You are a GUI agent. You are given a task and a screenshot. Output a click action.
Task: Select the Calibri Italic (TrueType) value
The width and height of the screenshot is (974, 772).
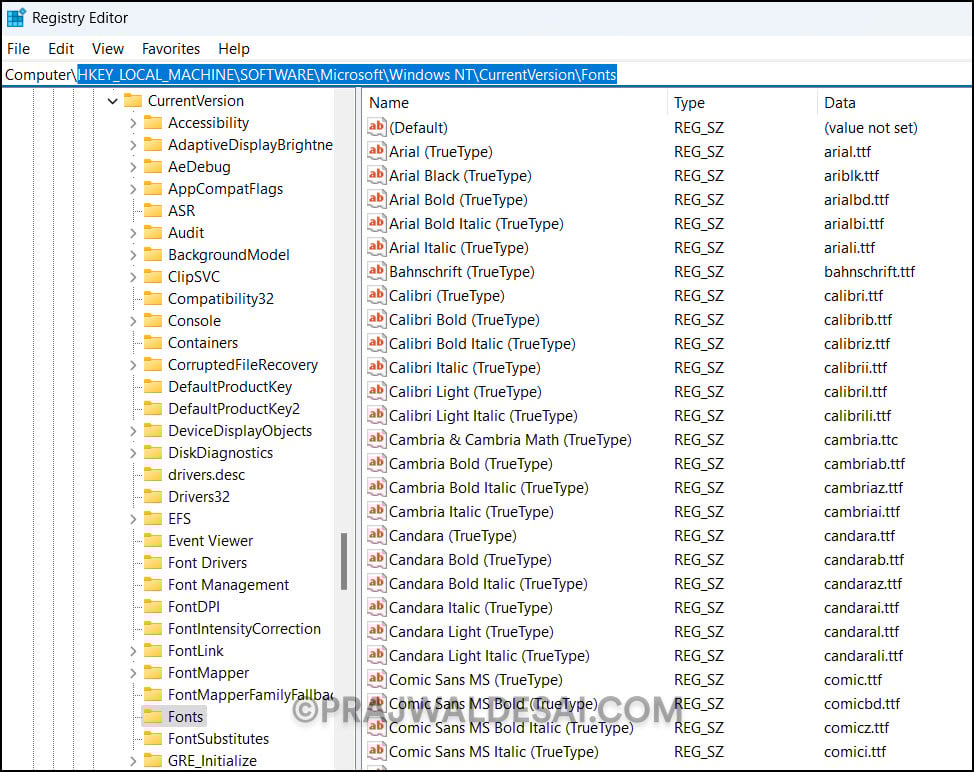[x=465, y=368]
